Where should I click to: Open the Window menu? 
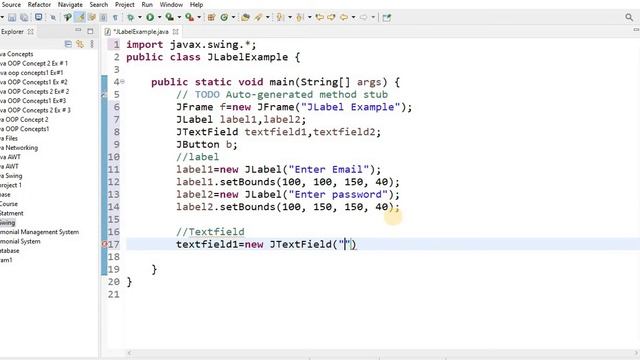point(171,4)
